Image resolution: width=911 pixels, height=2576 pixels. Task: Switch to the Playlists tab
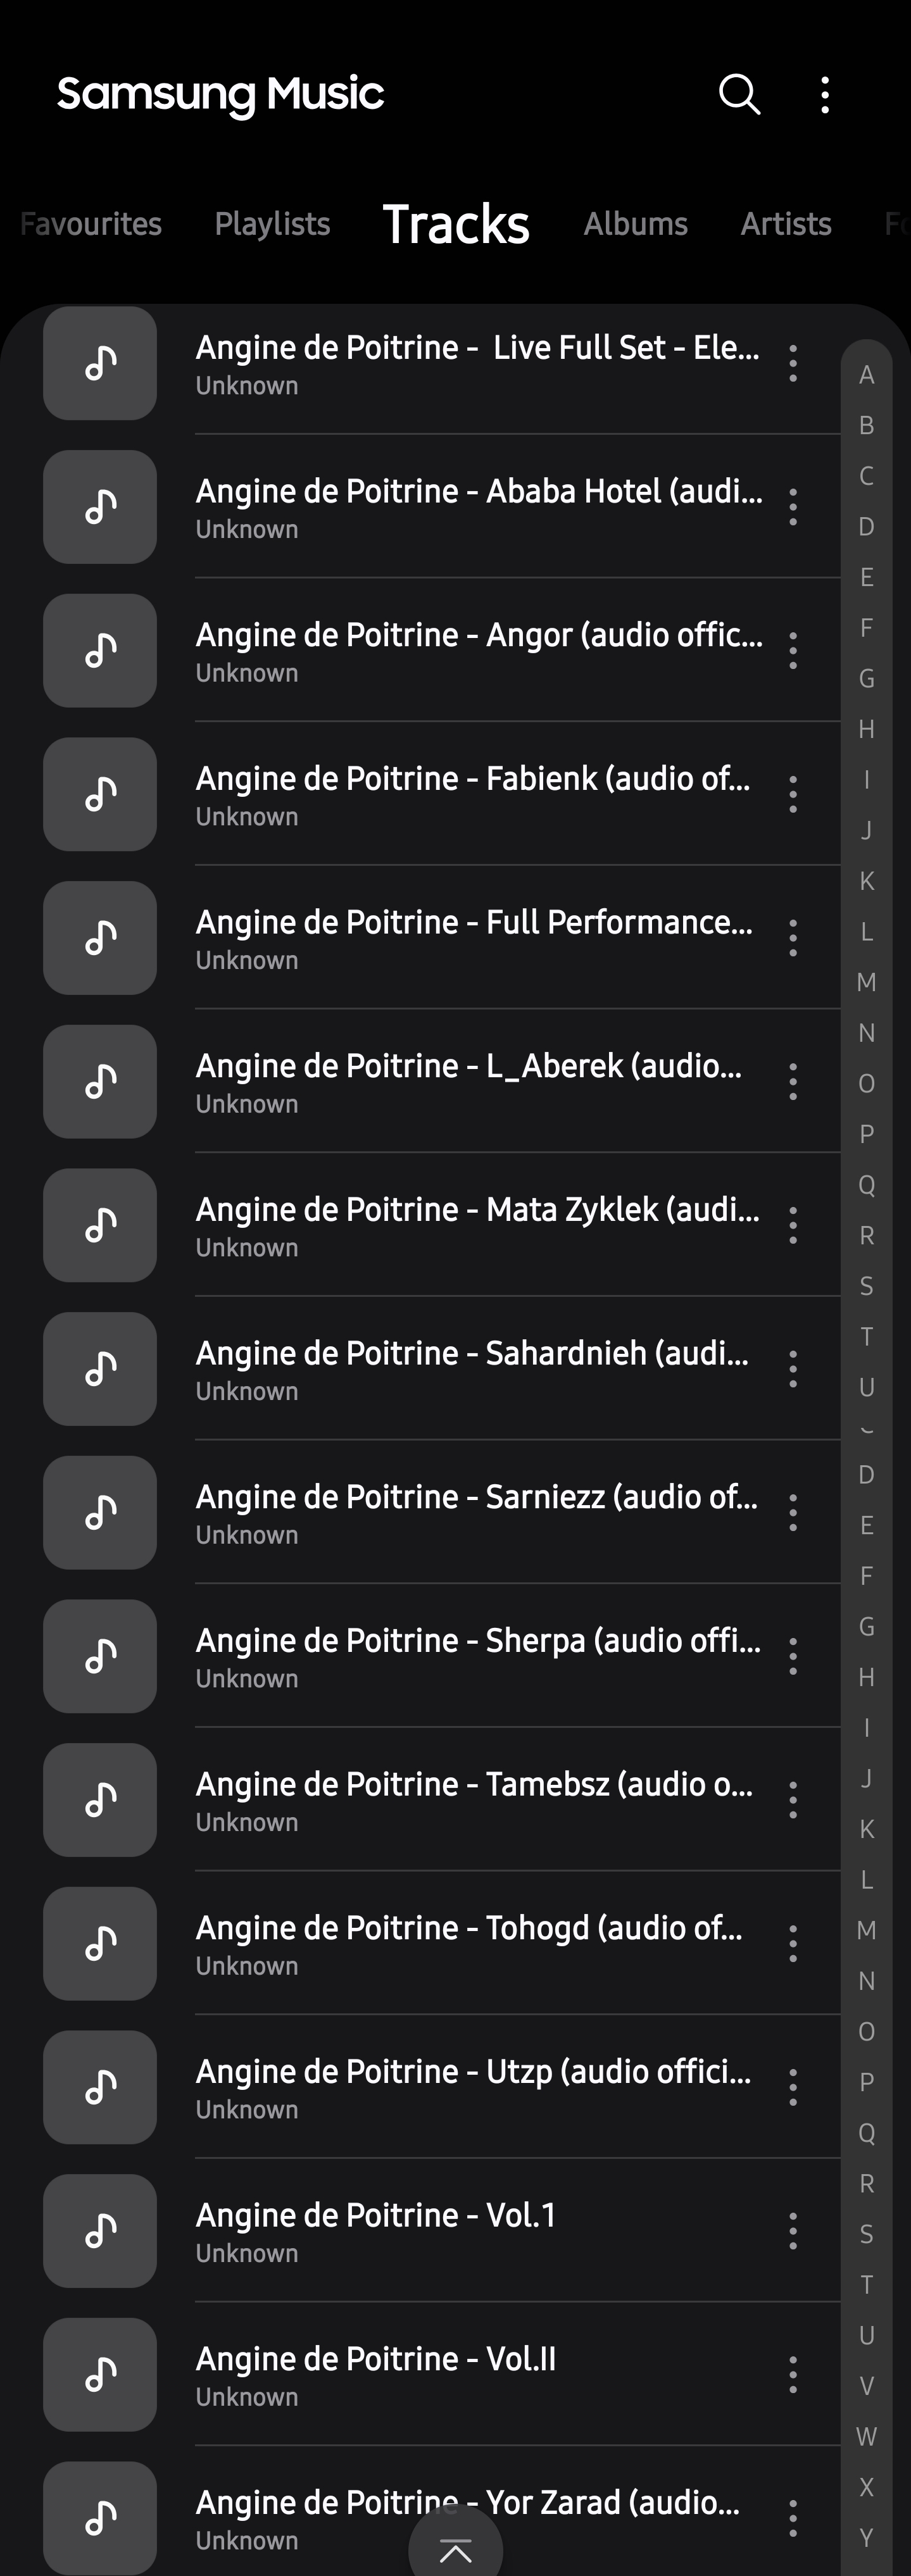tap(272, 224)
